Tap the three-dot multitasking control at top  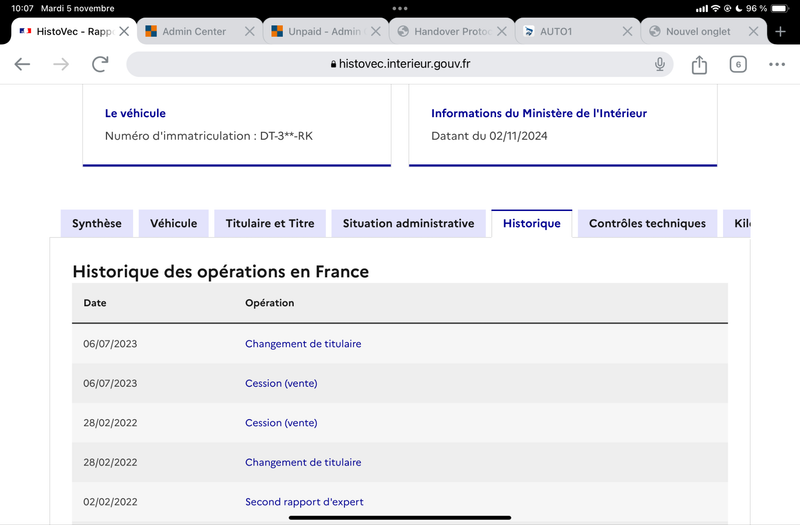point(400,9)
